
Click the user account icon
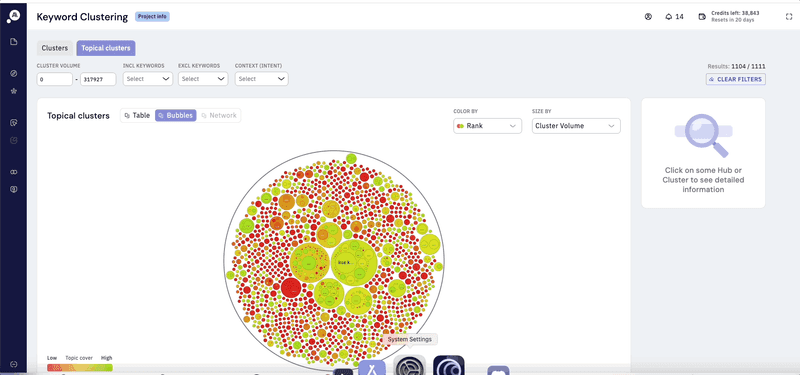click(648, 16)
